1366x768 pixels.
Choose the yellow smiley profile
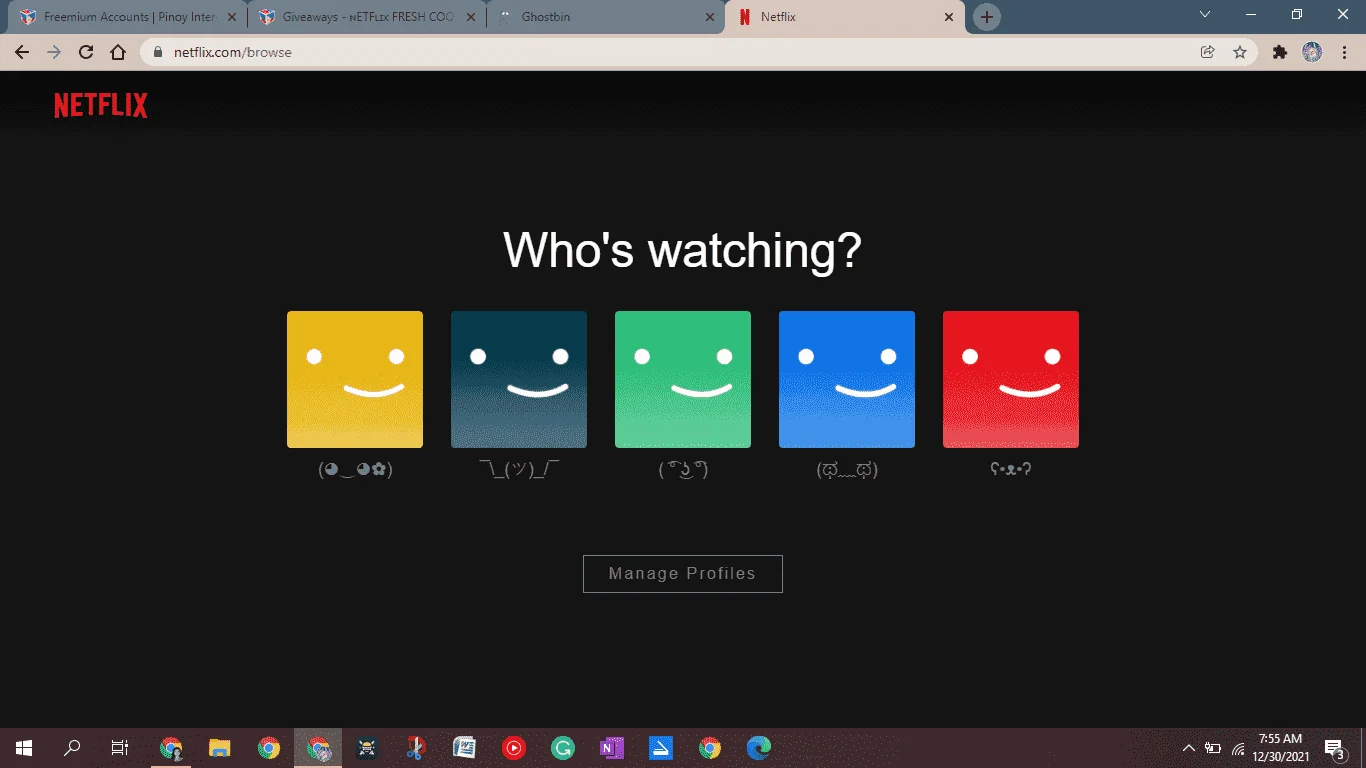point(355,379)
